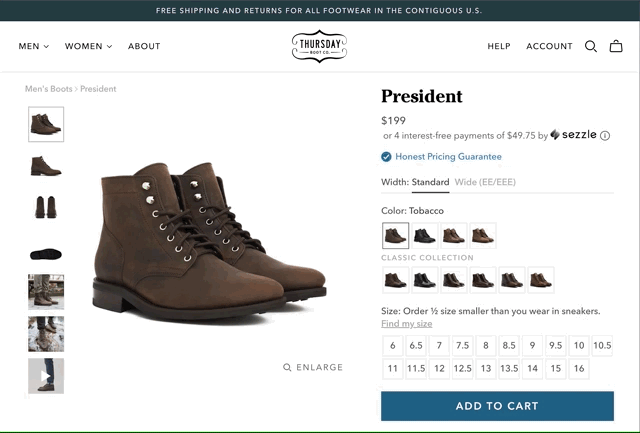Image resolution: width=640 pixels, height=433 pixels.
Task: Click the Thursday Boot Co. logo
Action: (x=319, y=46)
